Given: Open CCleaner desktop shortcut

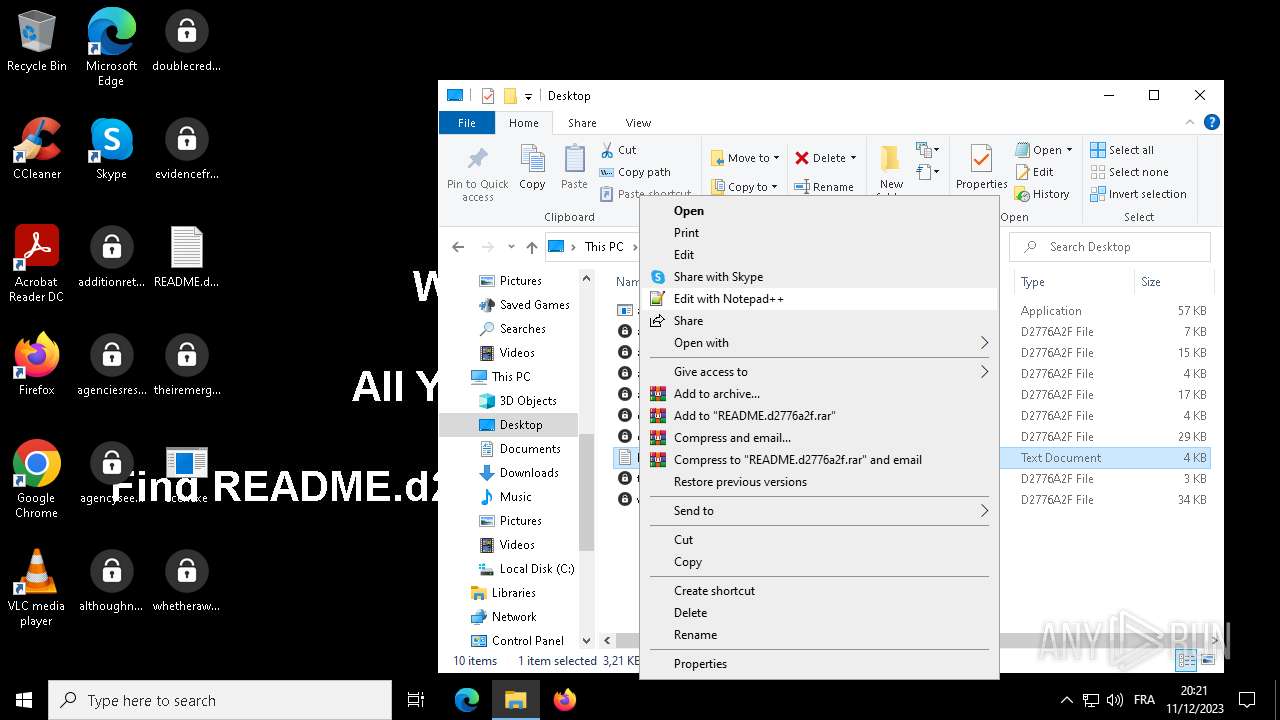Looking at the screenshot, I should [x=37, y=150].
